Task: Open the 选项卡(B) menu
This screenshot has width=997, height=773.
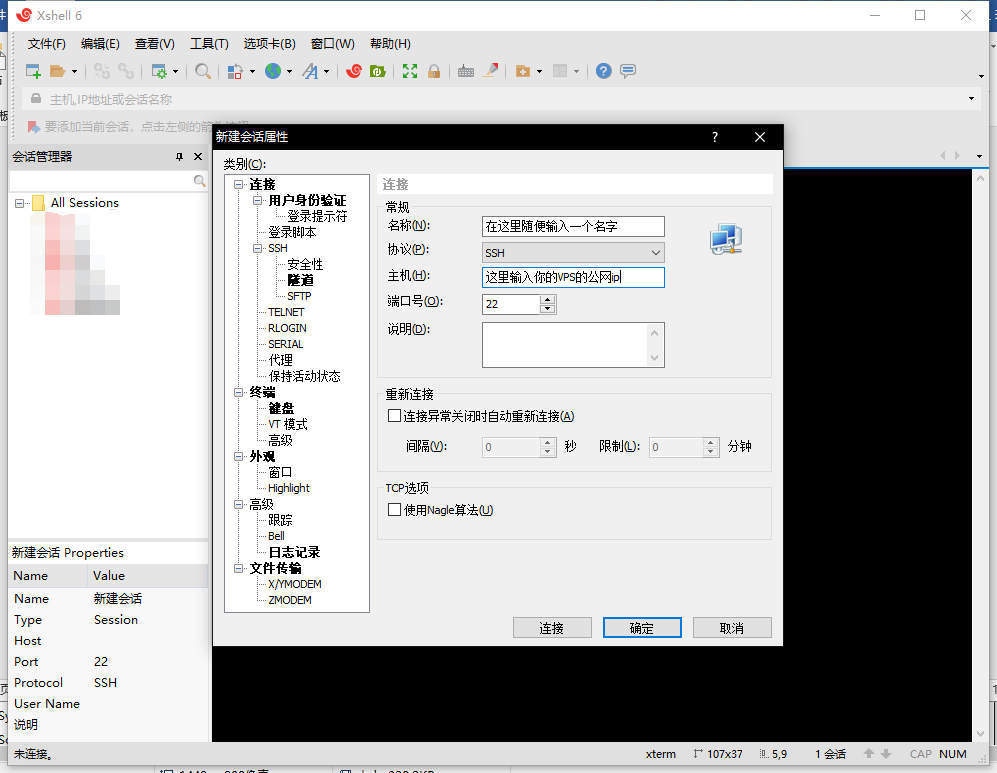Action: pos(270,44)
